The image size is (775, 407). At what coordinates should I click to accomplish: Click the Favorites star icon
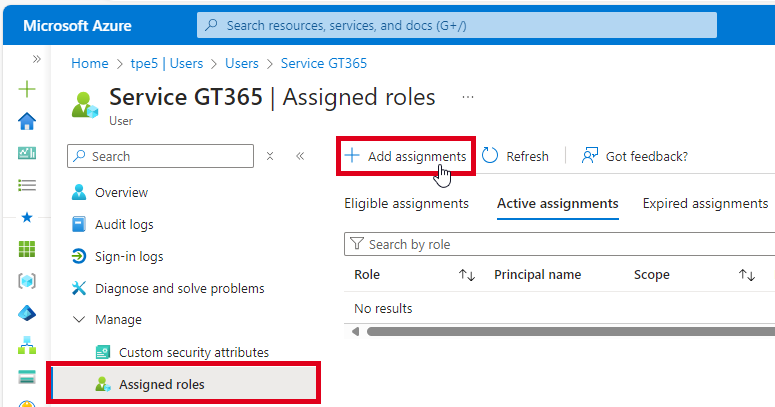pos(27,217)
